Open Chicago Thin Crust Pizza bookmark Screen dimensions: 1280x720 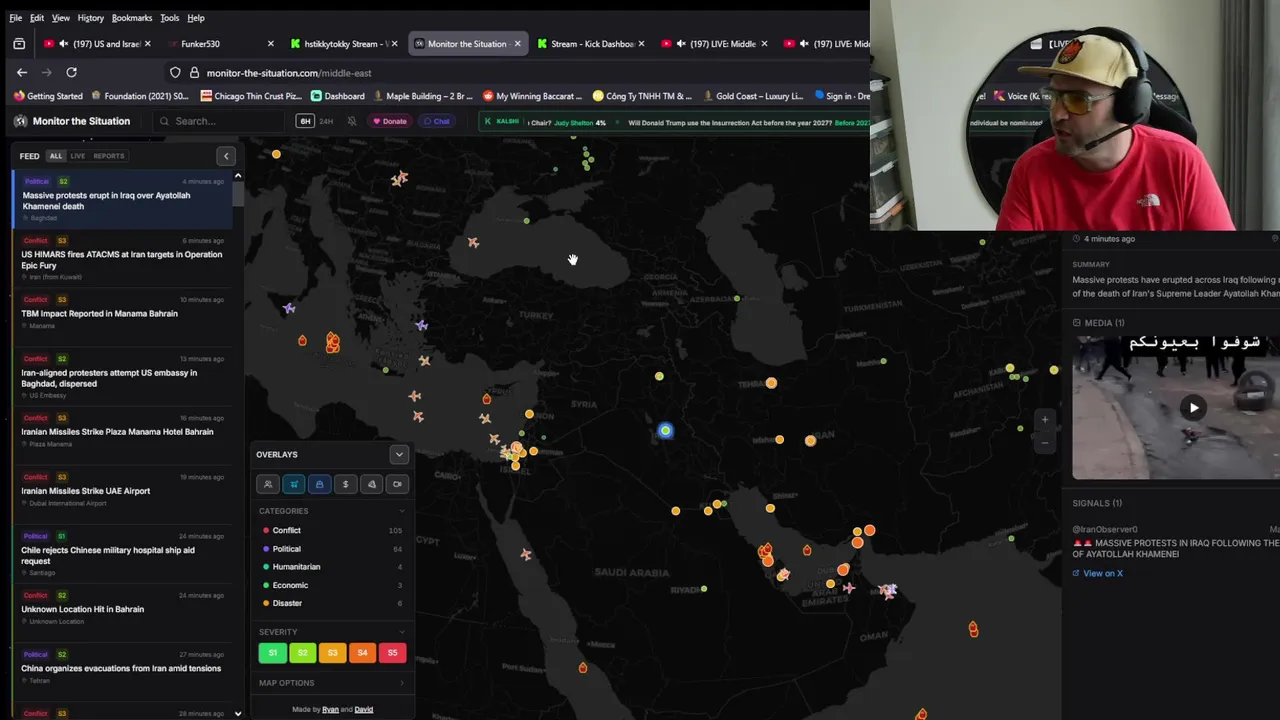click(251, 96)
